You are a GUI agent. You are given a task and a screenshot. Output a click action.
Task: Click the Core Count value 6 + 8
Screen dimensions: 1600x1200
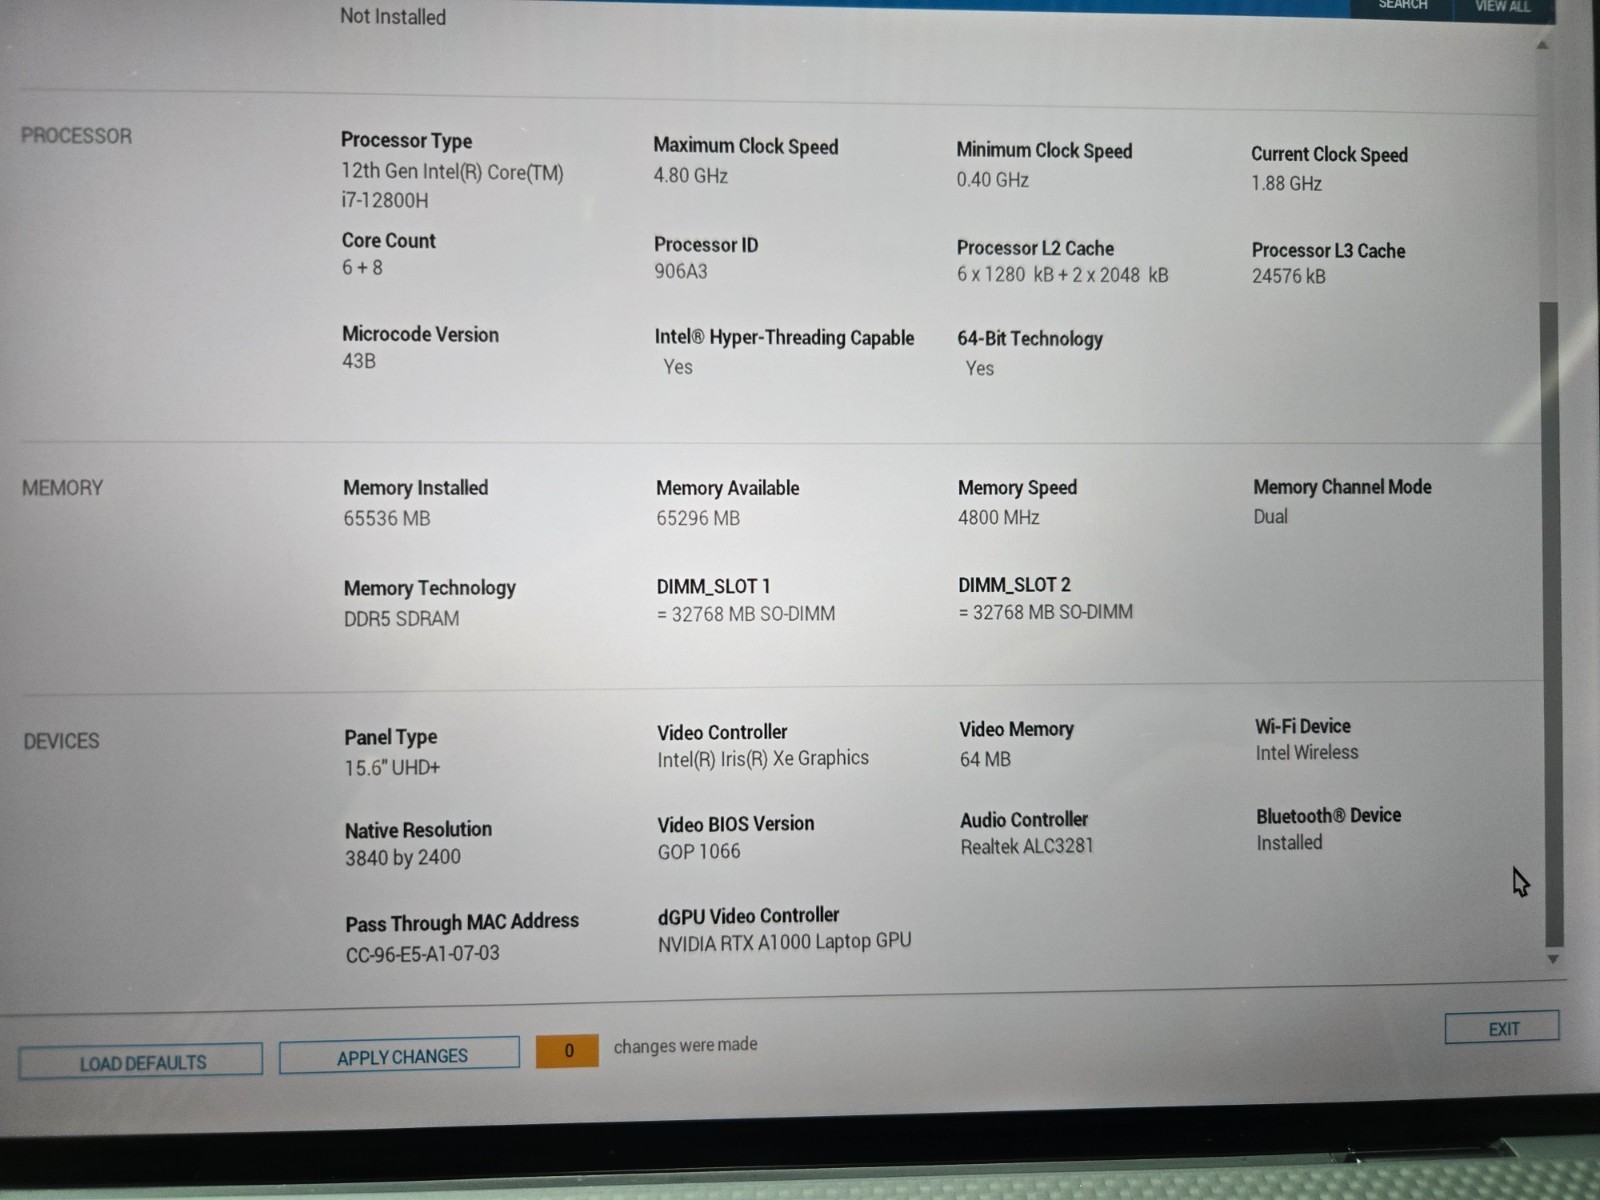(x=362, y=268)
